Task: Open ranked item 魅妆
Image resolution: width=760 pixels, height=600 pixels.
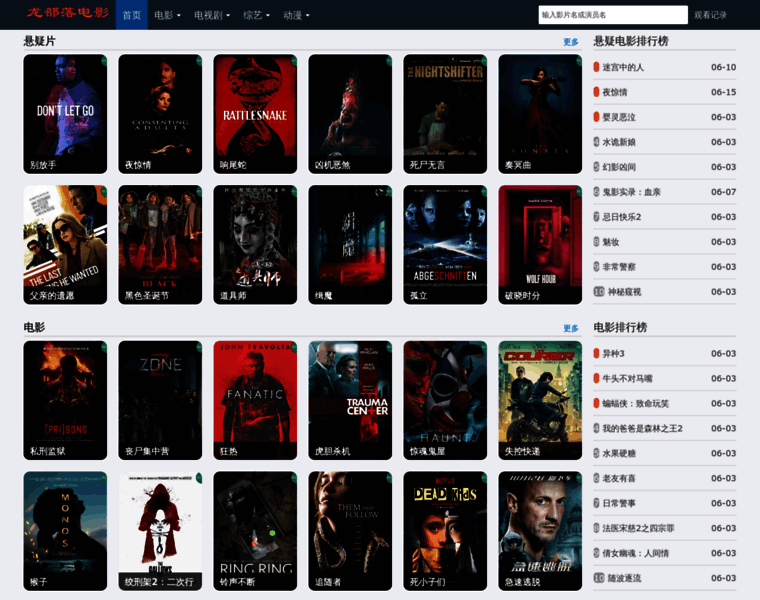Action: [611, 242]
